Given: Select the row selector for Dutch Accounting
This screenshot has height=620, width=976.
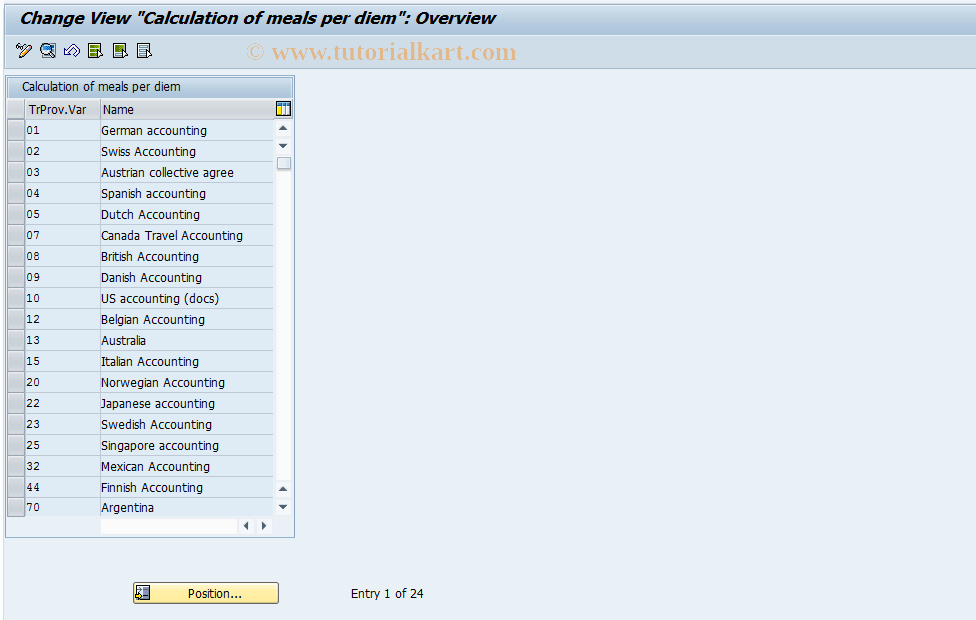Looking at the screenshot, I should coord(16,214).
